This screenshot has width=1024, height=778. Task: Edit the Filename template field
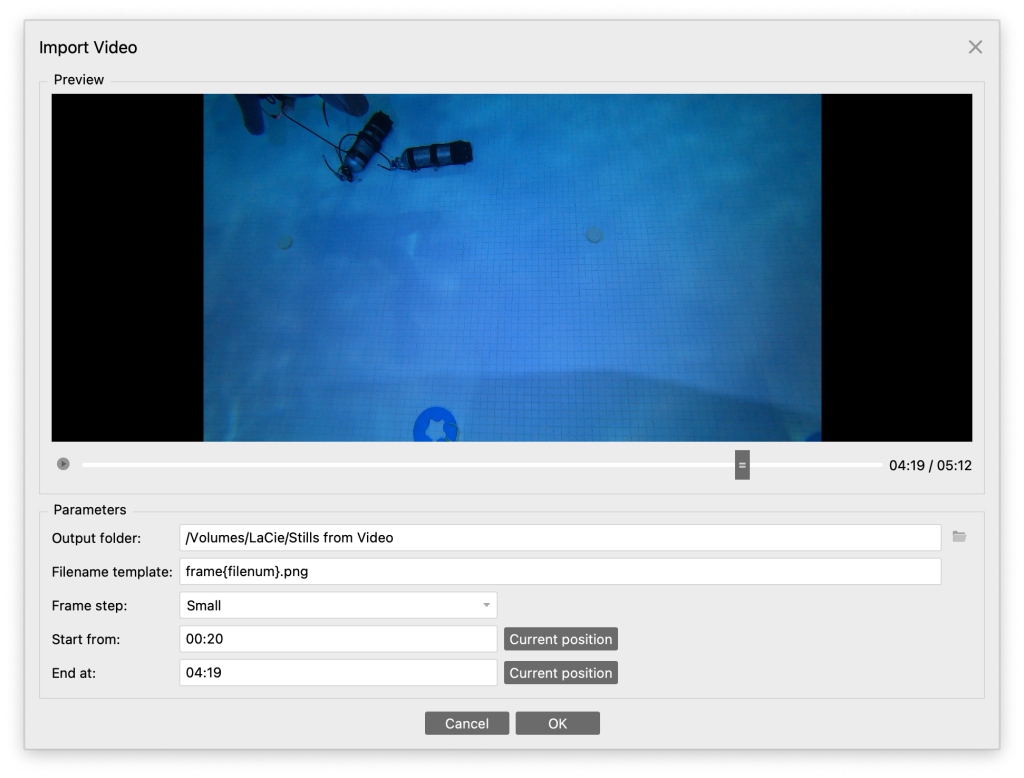point(560,572)
